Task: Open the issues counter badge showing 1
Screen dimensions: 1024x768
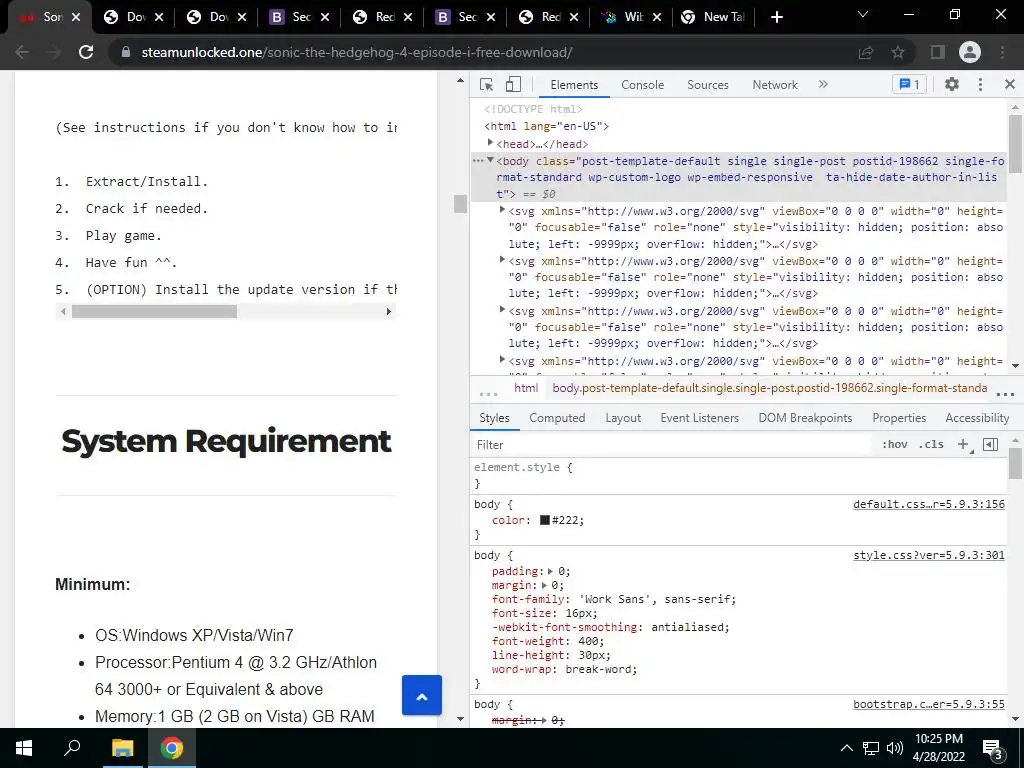Action: click(x=909, y=84)
